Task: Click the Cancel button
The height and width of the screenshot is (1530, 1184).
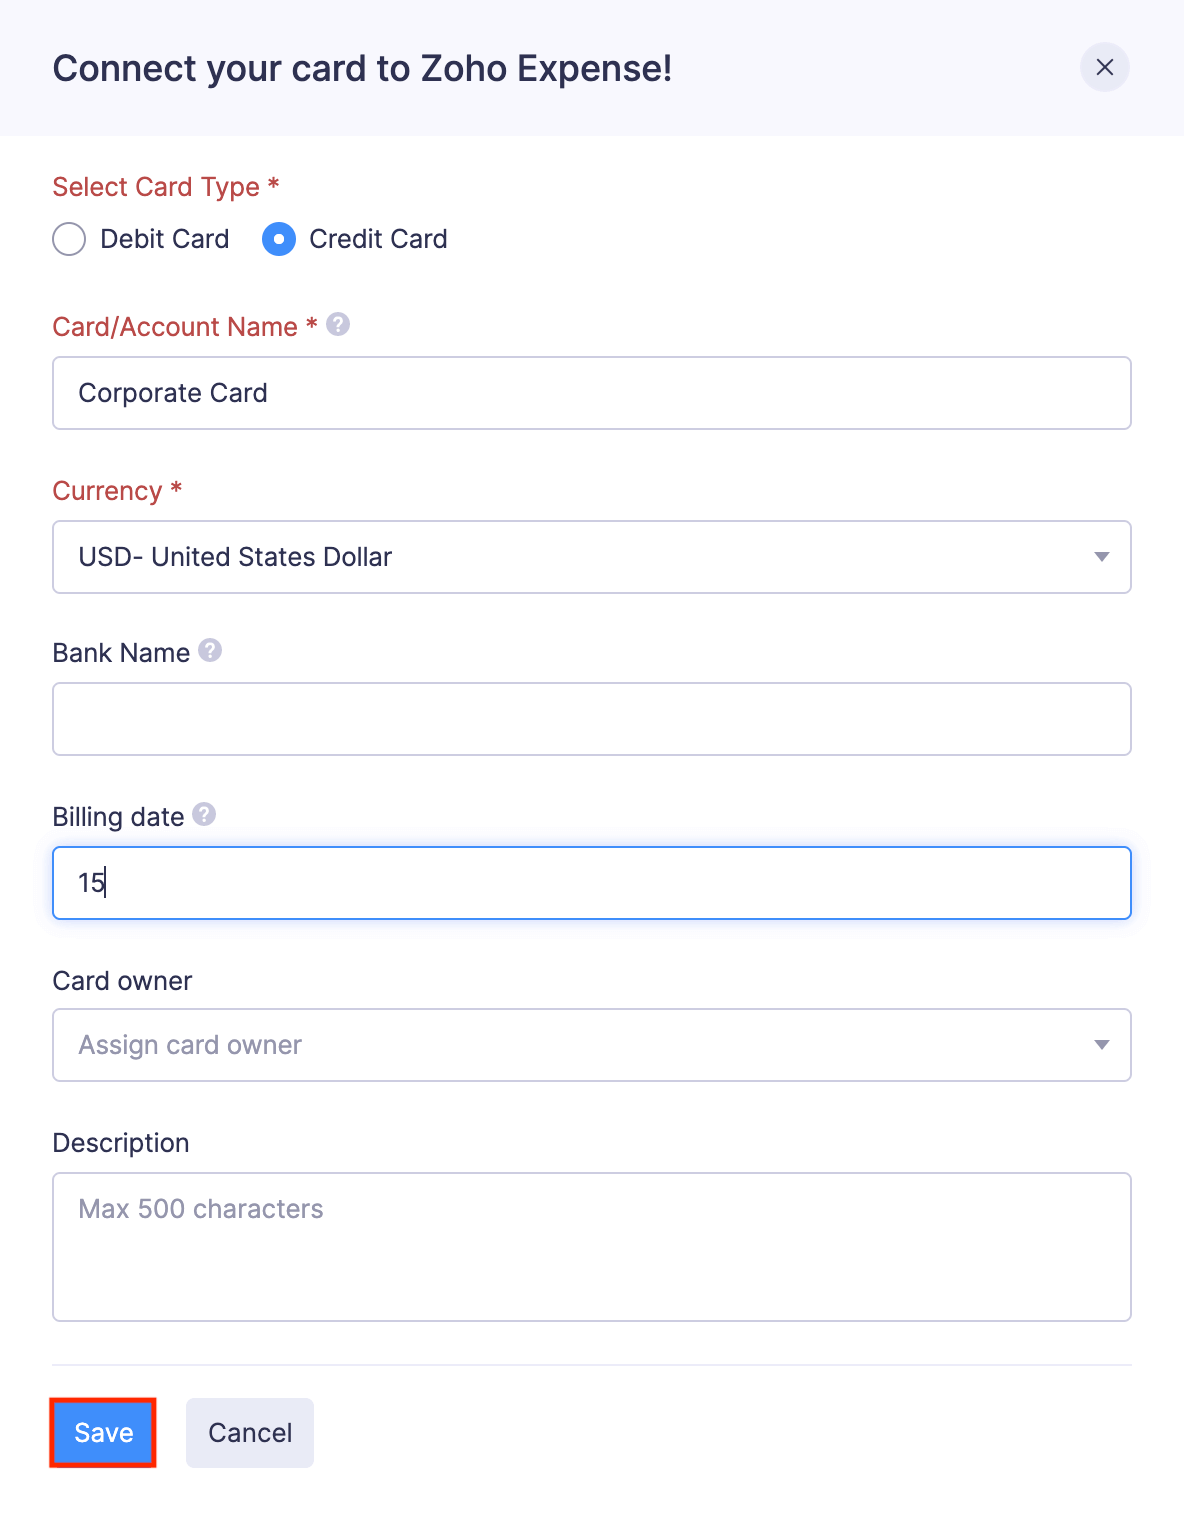Action: [x=250, y=1433]
